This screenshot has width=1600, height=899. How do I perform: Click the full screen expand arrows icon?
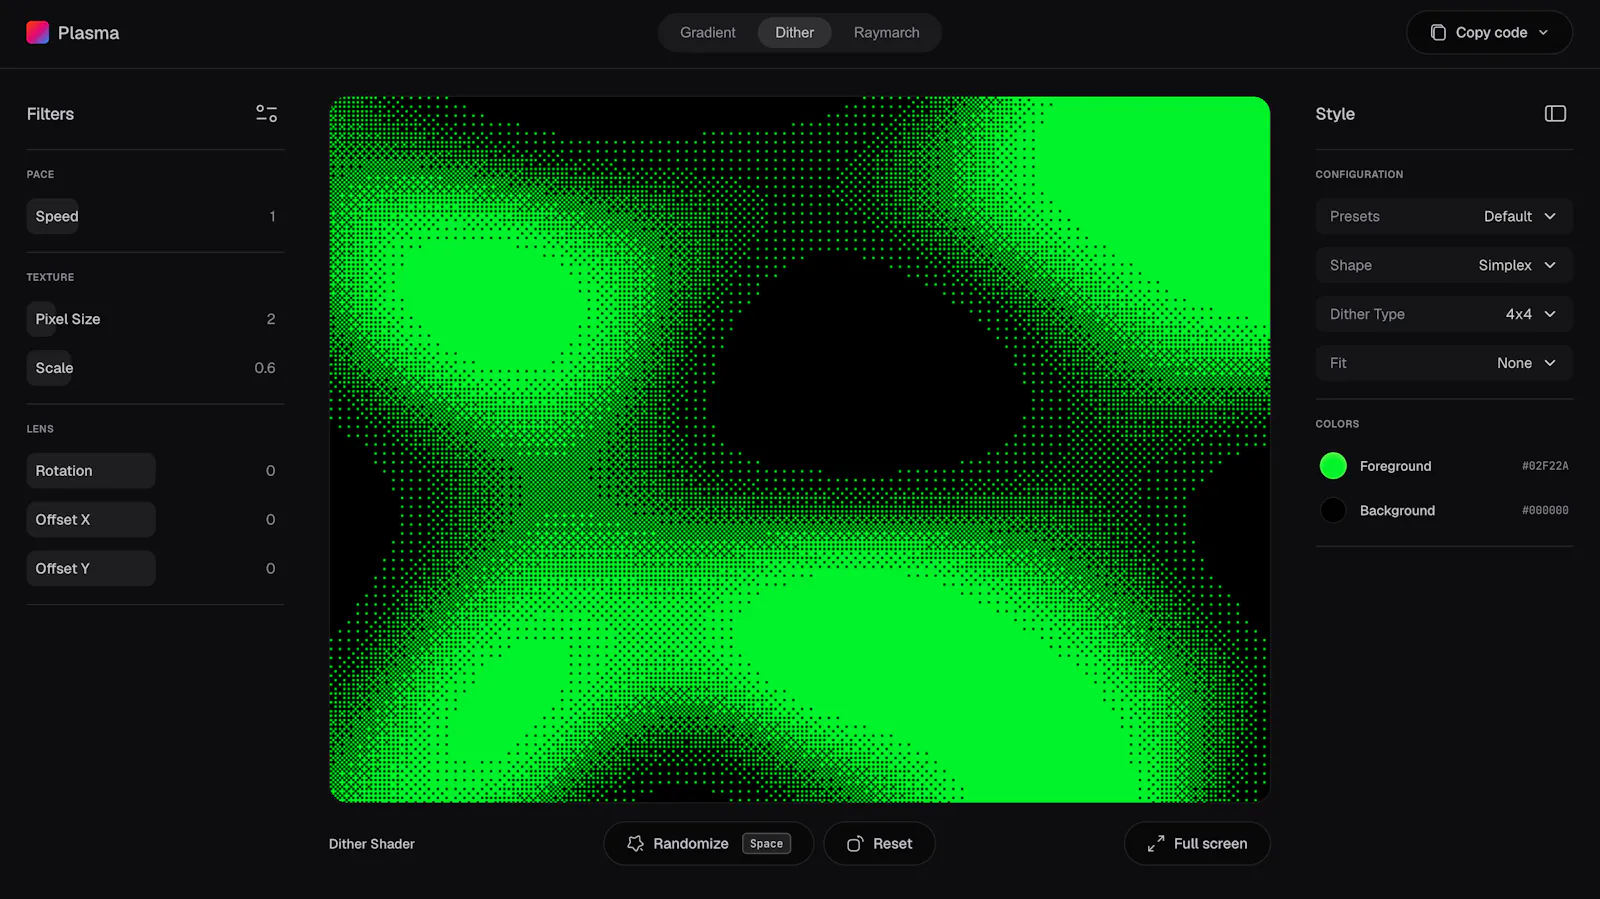[x=1155, y=844]
